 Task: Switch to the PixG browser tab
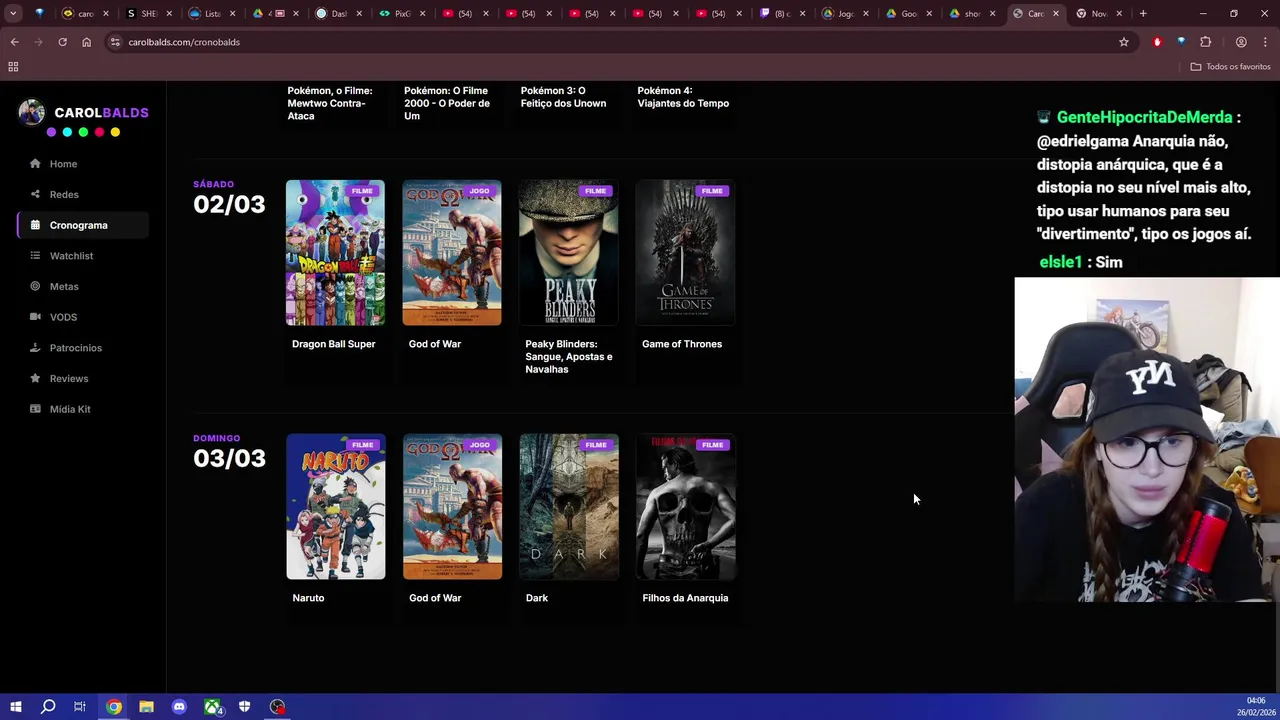(402, 13)
